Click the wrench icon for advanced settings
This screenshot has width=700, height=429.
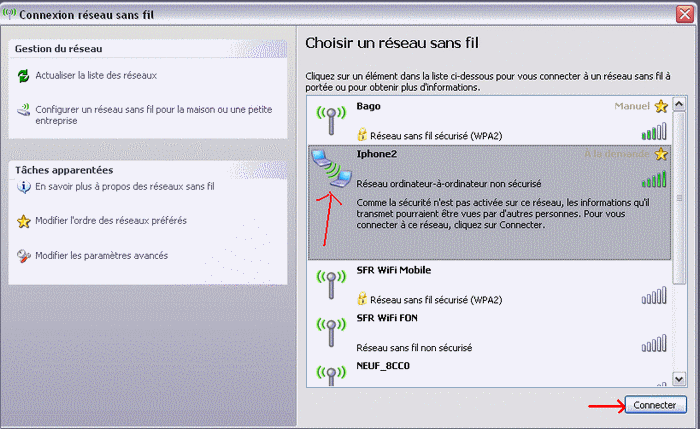[23, 256]
